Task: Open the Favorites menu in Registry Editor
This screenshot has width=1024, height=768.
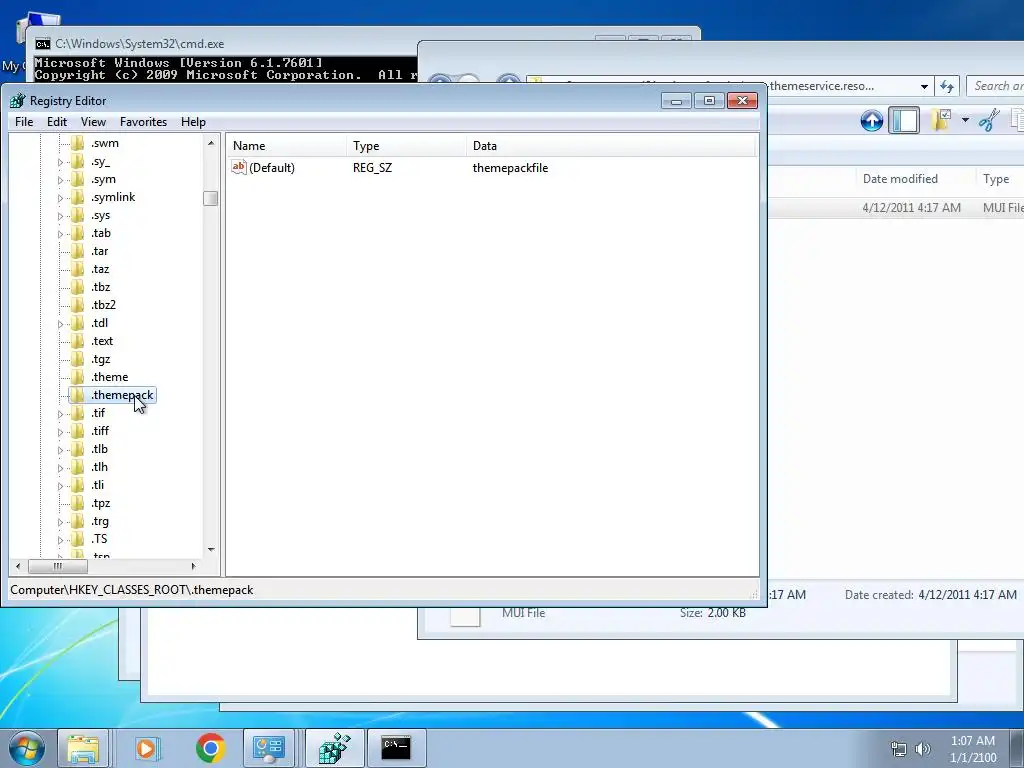Action: click(x=143, y=122)
